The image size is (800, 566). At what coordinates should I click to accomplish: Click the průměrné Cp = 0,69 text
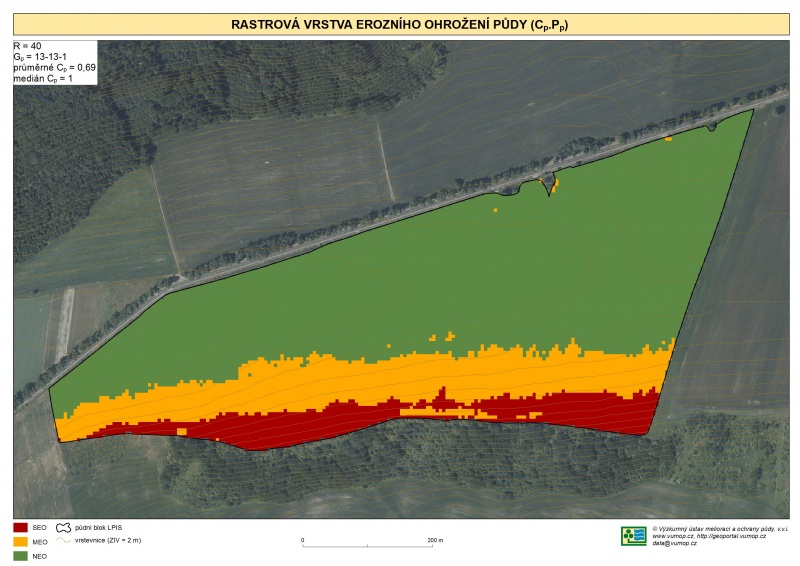tap(53, 67)
